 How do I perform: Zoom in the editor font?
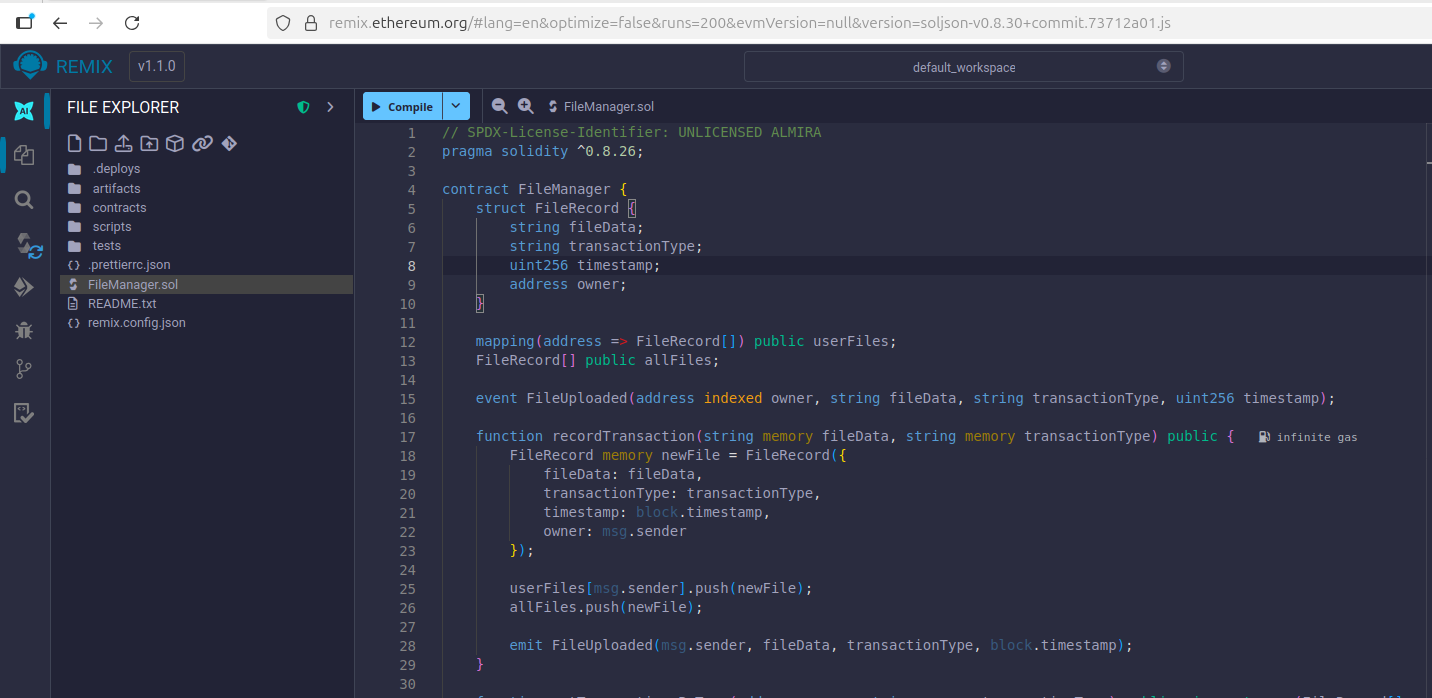(526, 106)
